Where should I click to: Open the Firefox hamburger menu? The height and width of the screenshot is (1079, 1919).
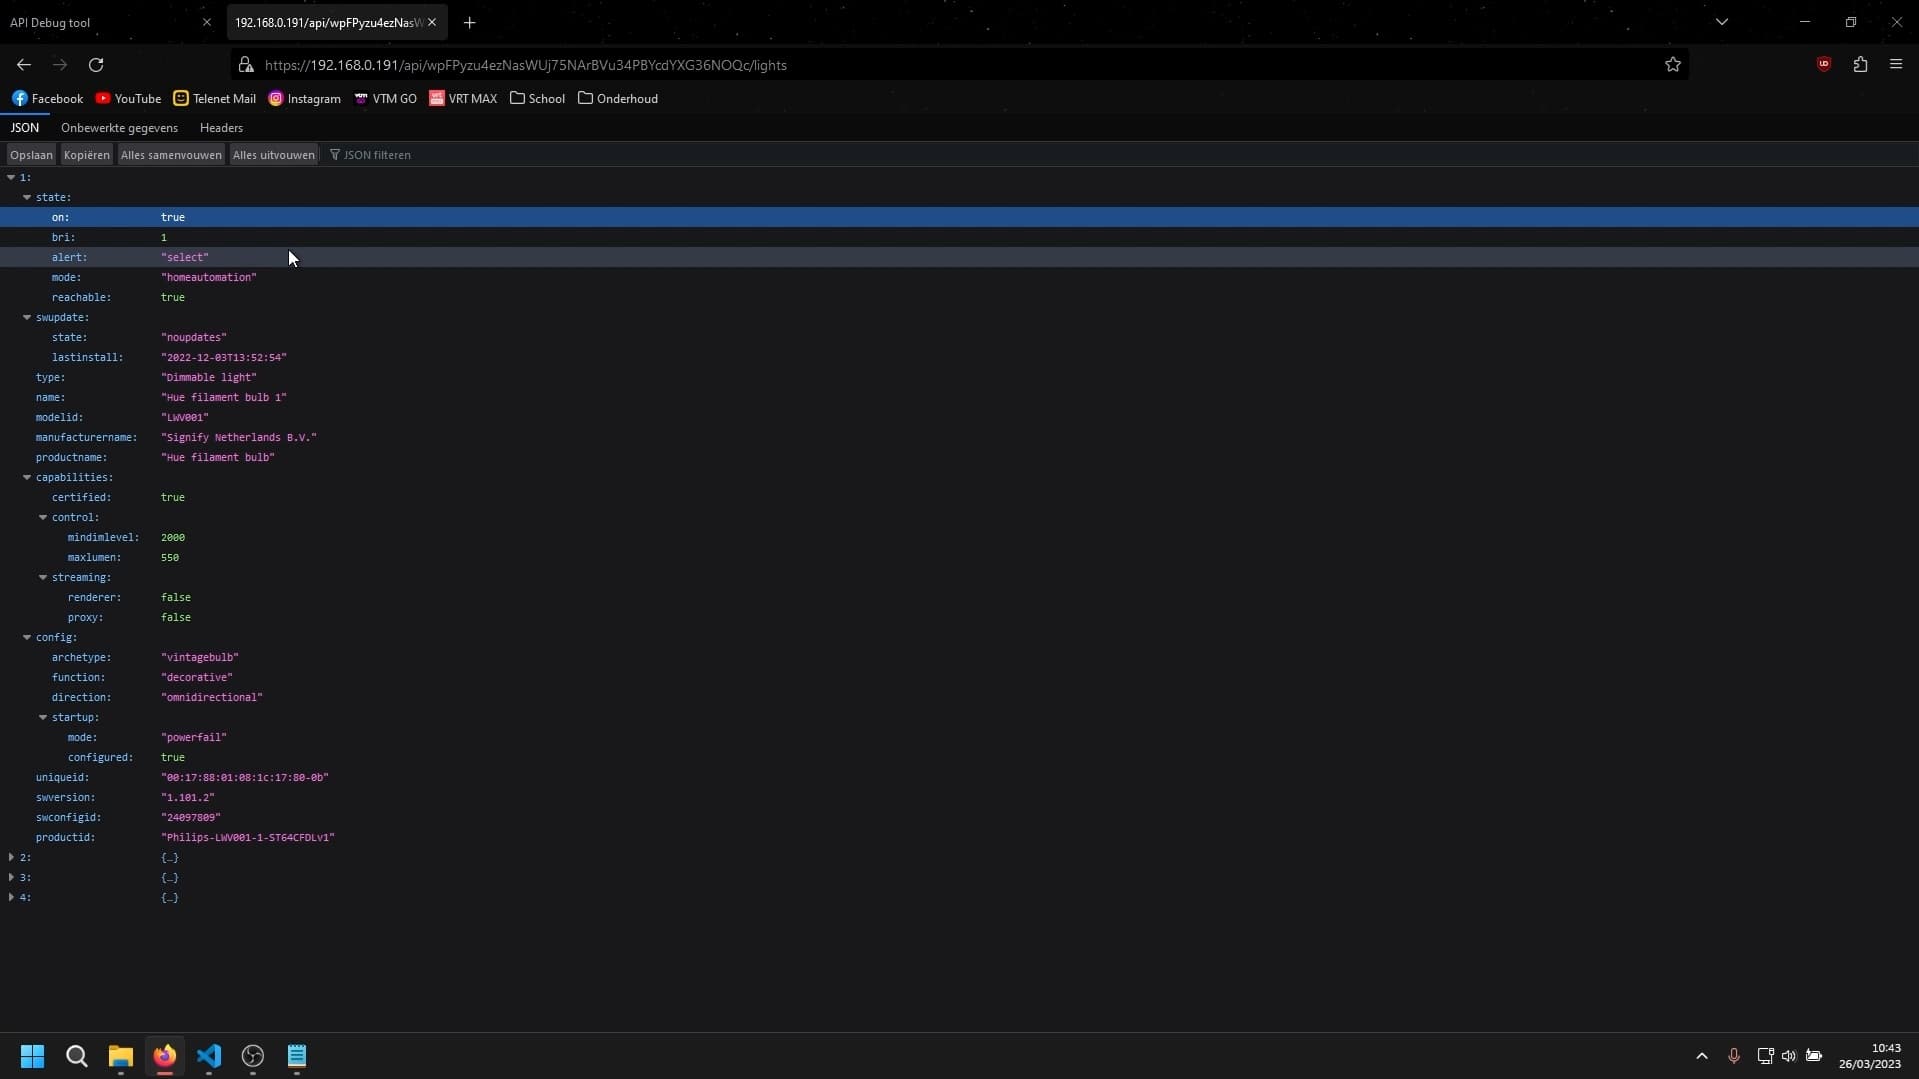click(1895, 65)
